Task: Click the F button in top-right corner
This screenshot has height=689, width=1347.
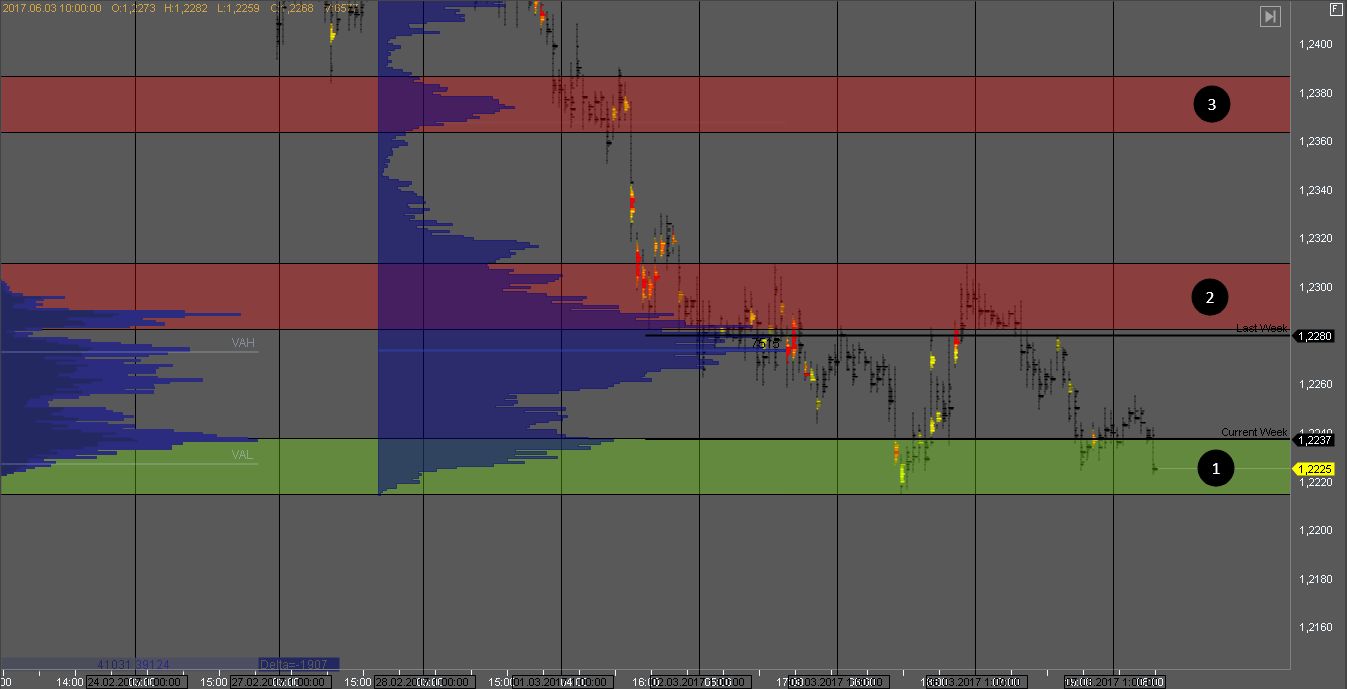Action: coord(1335,10)
